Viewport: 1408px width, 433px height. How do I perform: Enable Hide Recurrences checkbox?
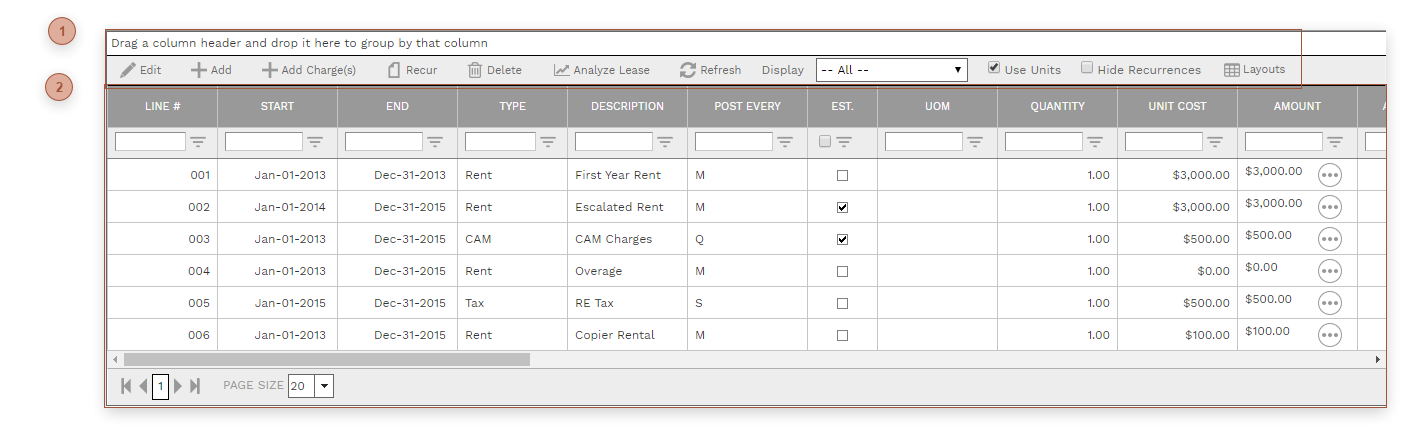point(1086,68)
